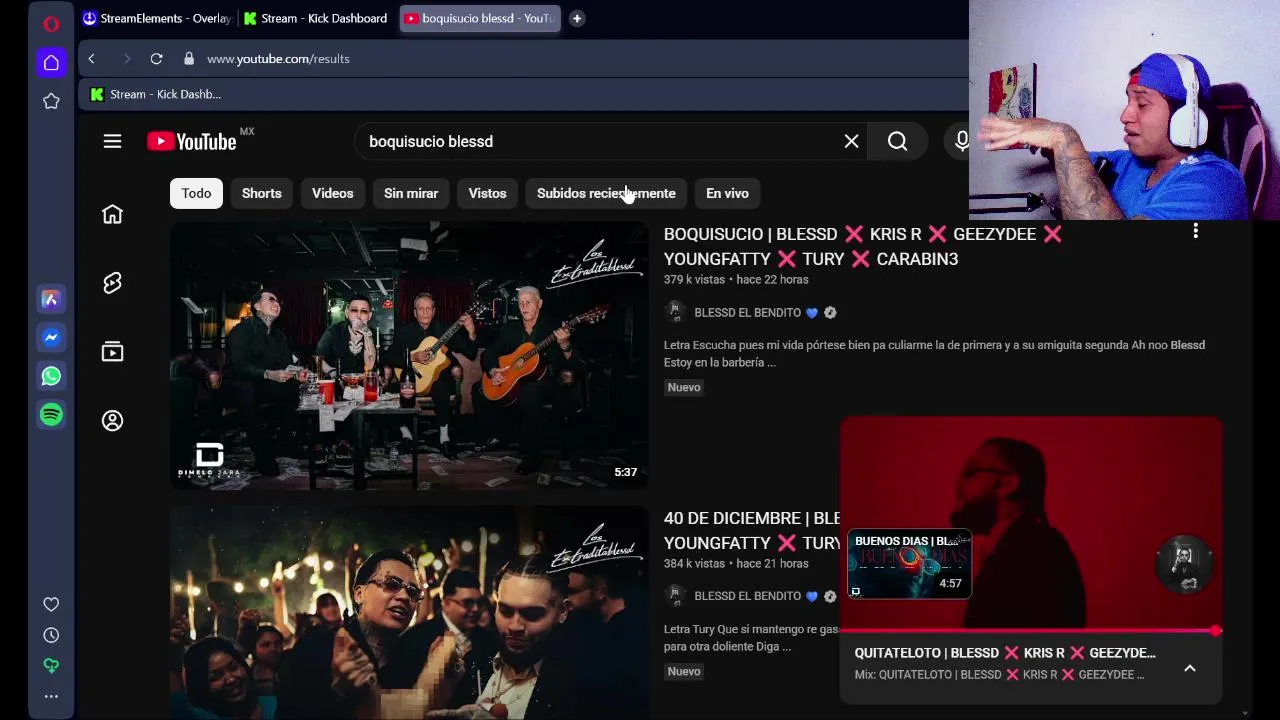Open the 40 DE DICIEMBRE video title
Viewport: 1280px width, 720px height.
pyautogui.click(x=752, y=530)
